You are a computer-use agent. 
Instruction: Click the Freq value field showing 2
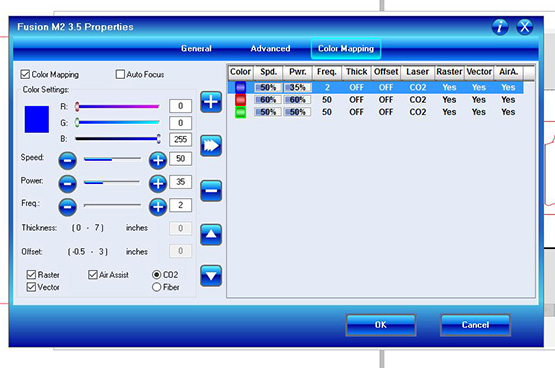pyautogui.click(x=181, y=205)
